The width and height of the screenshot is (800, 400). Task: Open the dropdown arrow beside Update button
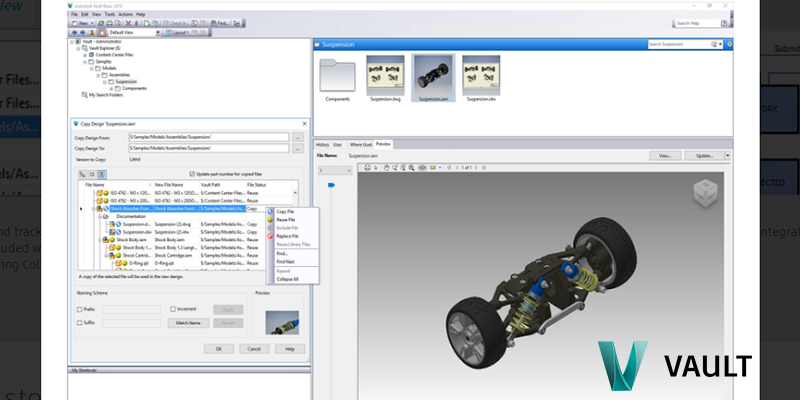pos(727,156)
